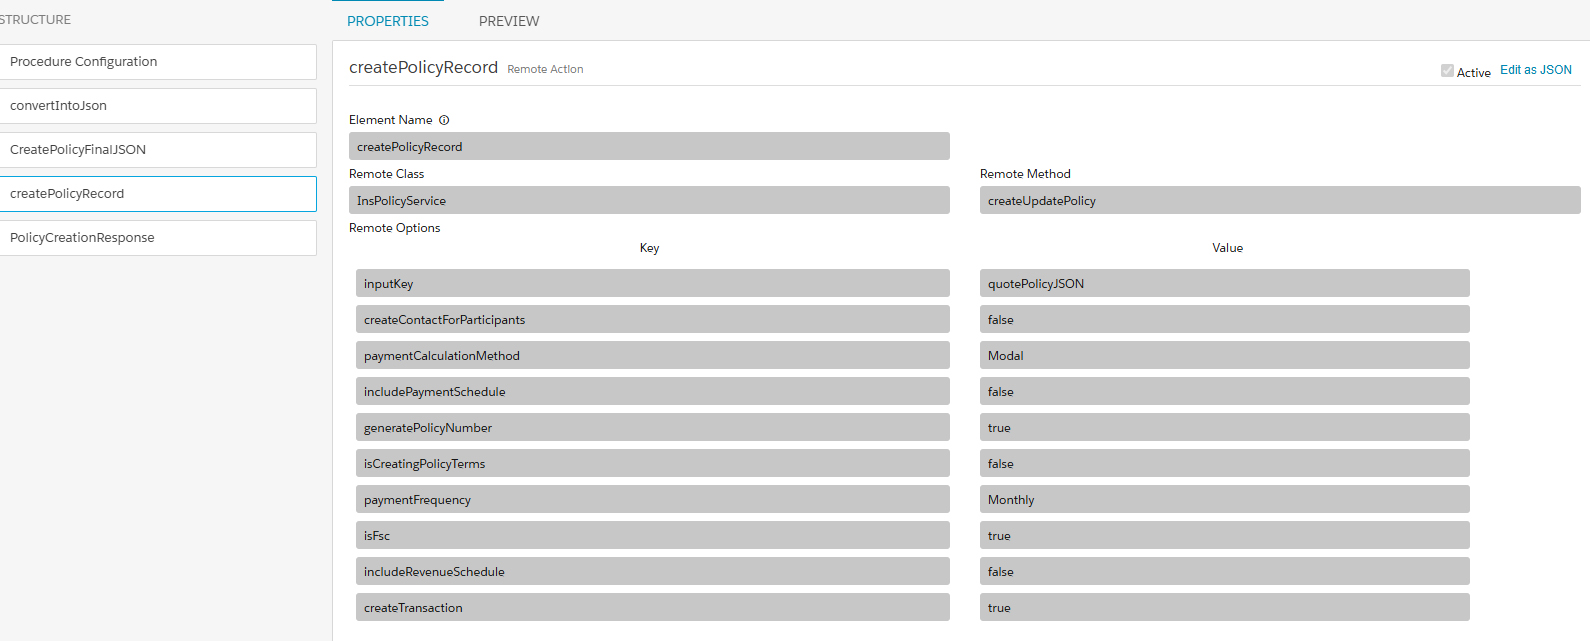The image size is (1590, 641).
Task: Click the Remote Method field createUpdatePolicy
Action: pos(1279,201)
